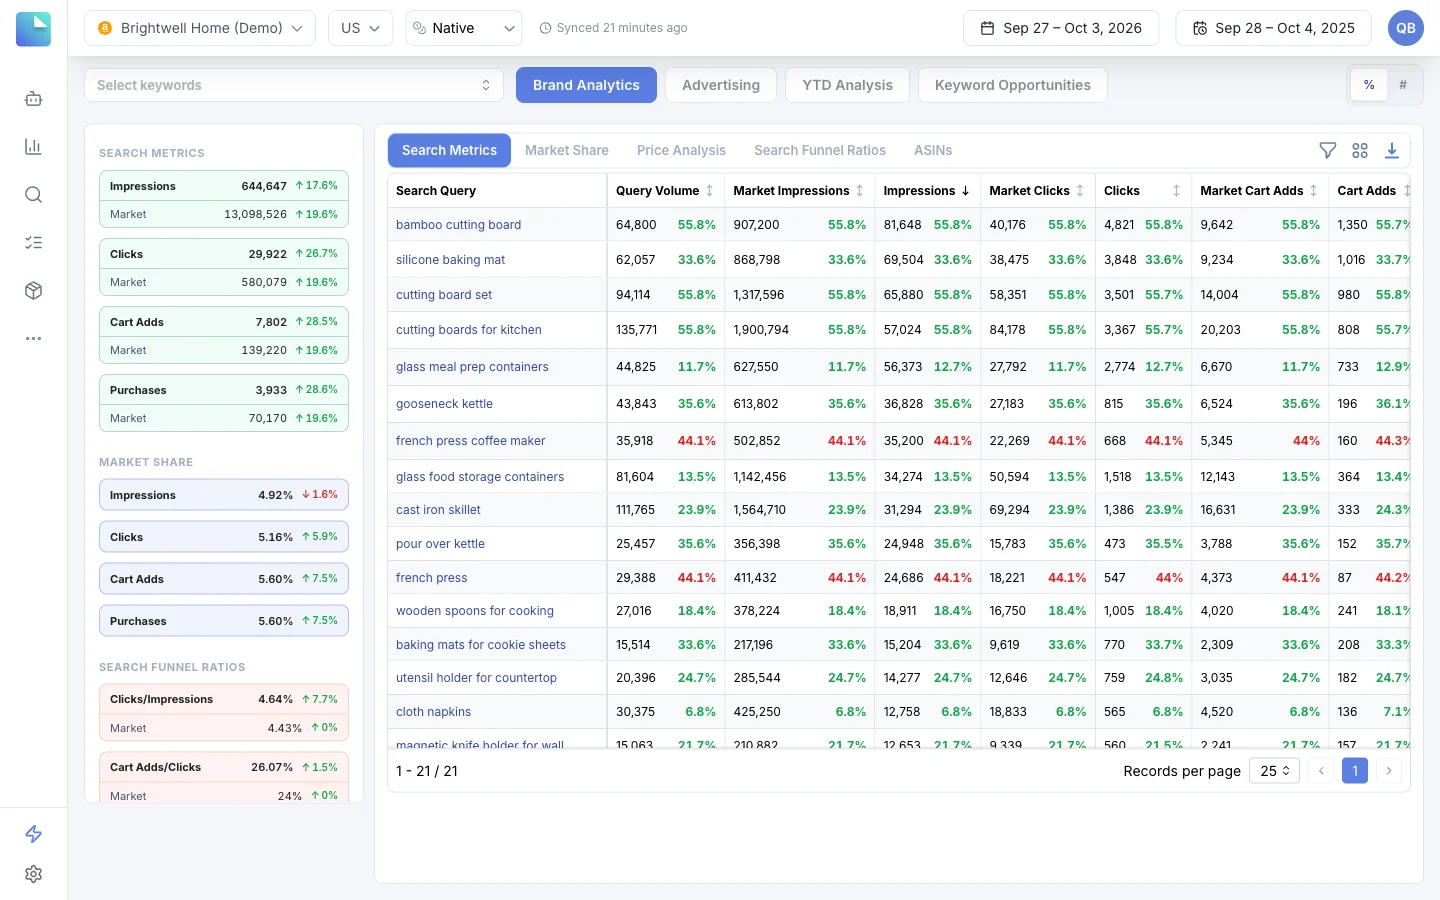Open the products box sidebar icon
The height and width of the screenshot is (900, 1440).
coord(33,290)
